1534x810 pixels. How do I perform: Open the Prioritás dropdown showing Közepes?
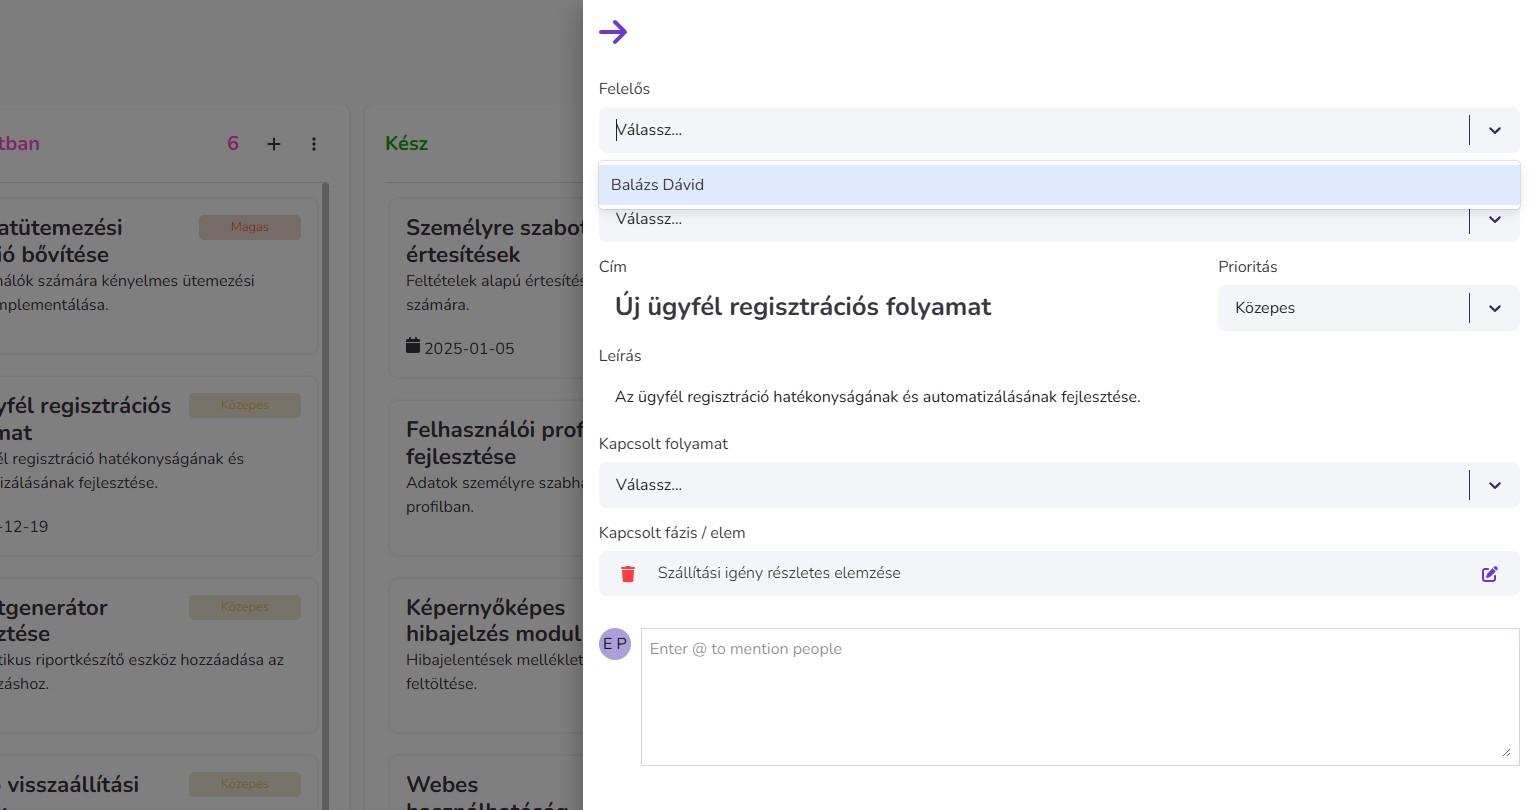1367,308
